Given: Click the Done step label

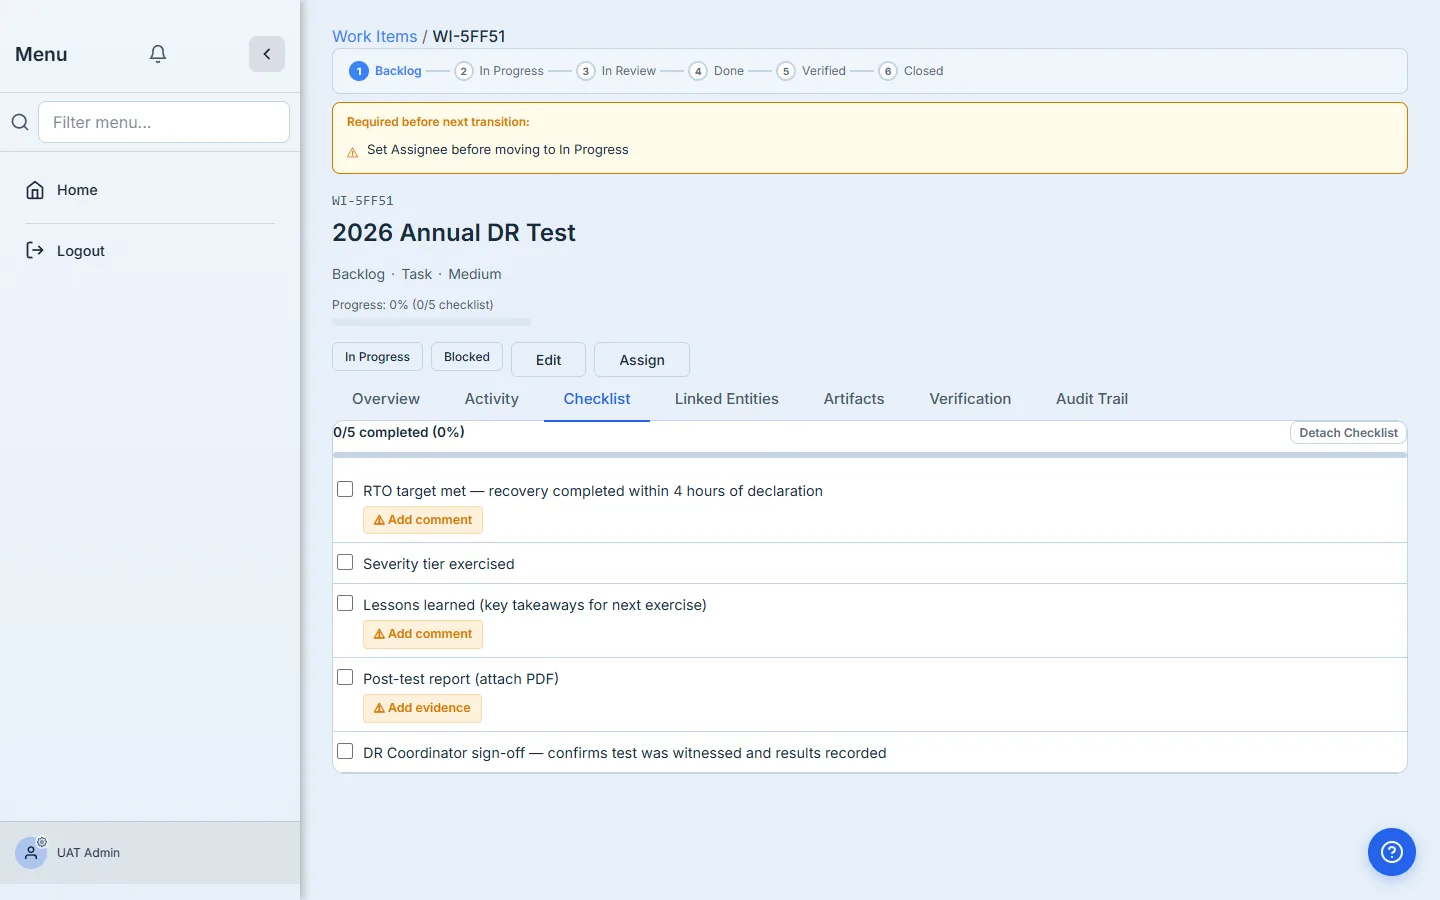Looking at the screenshot, I should [729, 71].
